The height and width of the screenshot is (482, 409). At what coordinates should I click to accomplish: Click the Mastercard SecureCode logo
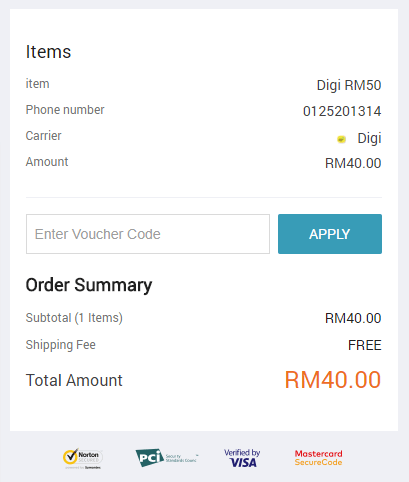318,458
